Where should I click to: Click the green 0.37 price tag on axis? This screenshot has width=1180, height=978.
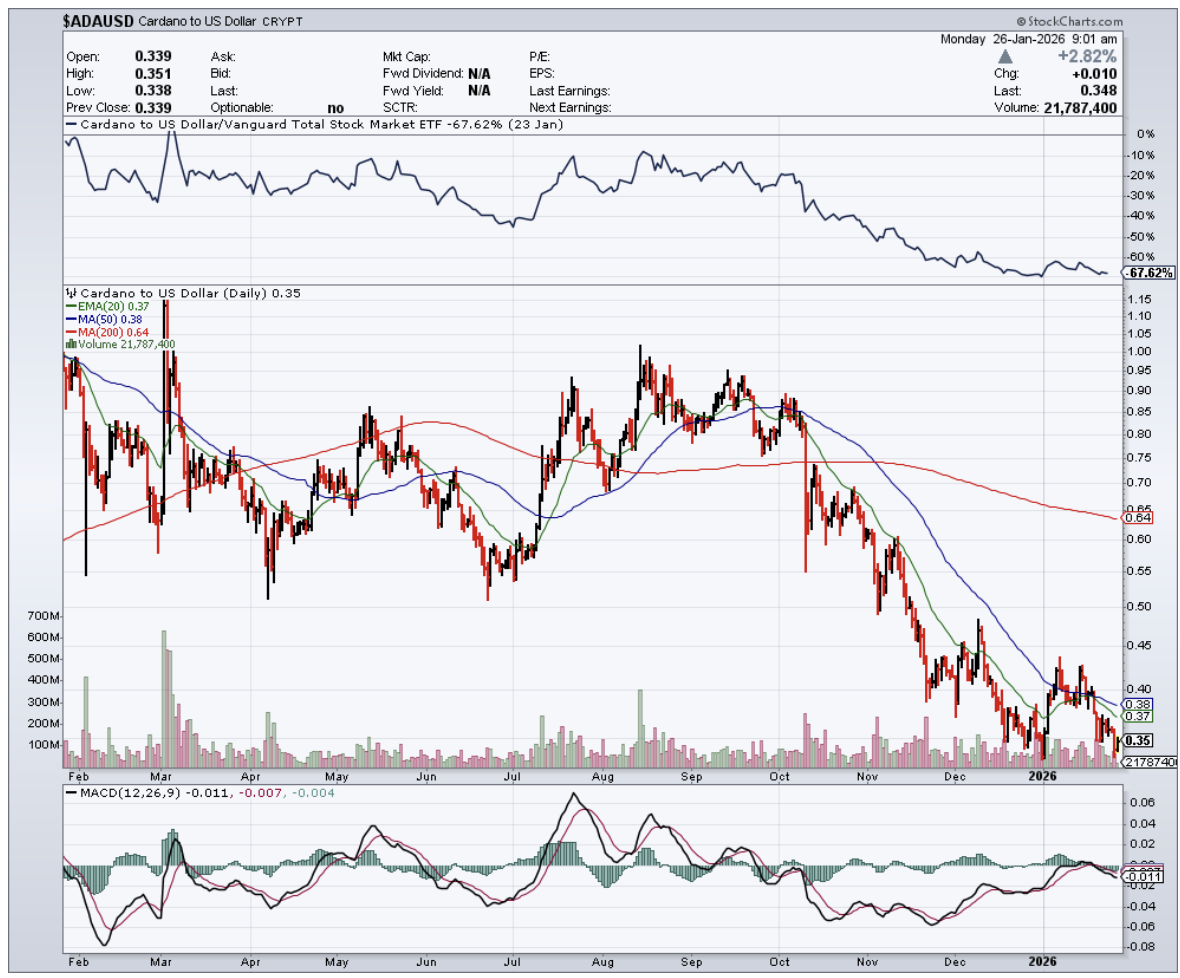click(x=1139, y=716)
